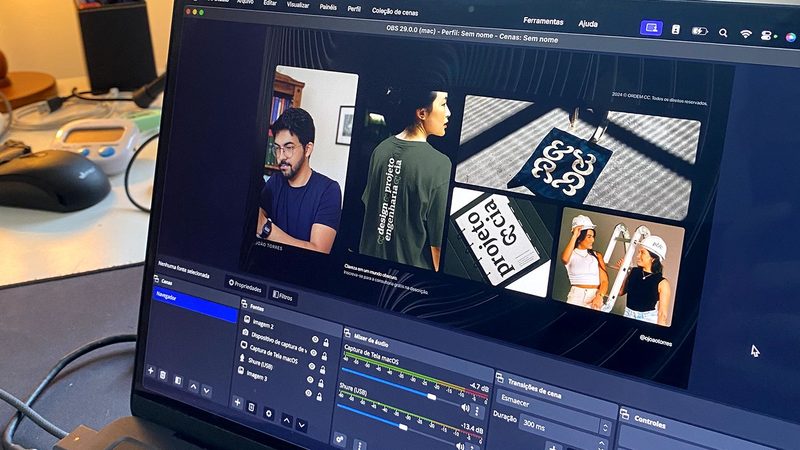Select the Imagem 2 source row

[x=286, y=331]
